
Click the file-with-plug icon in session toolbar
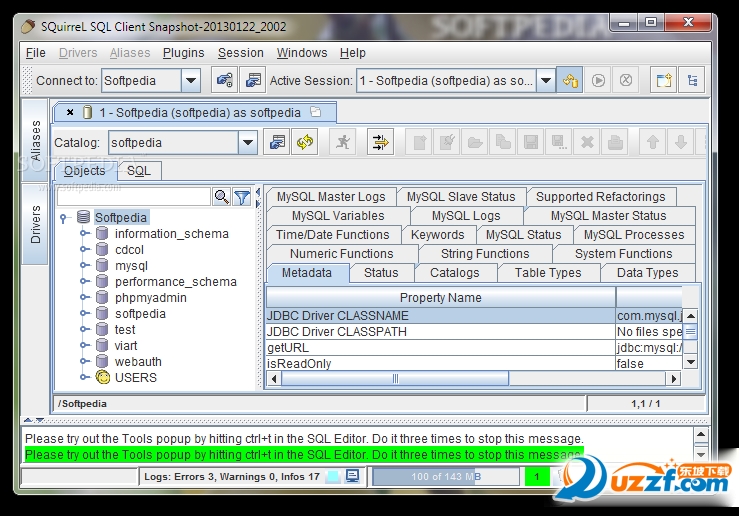tap(447, 142)
